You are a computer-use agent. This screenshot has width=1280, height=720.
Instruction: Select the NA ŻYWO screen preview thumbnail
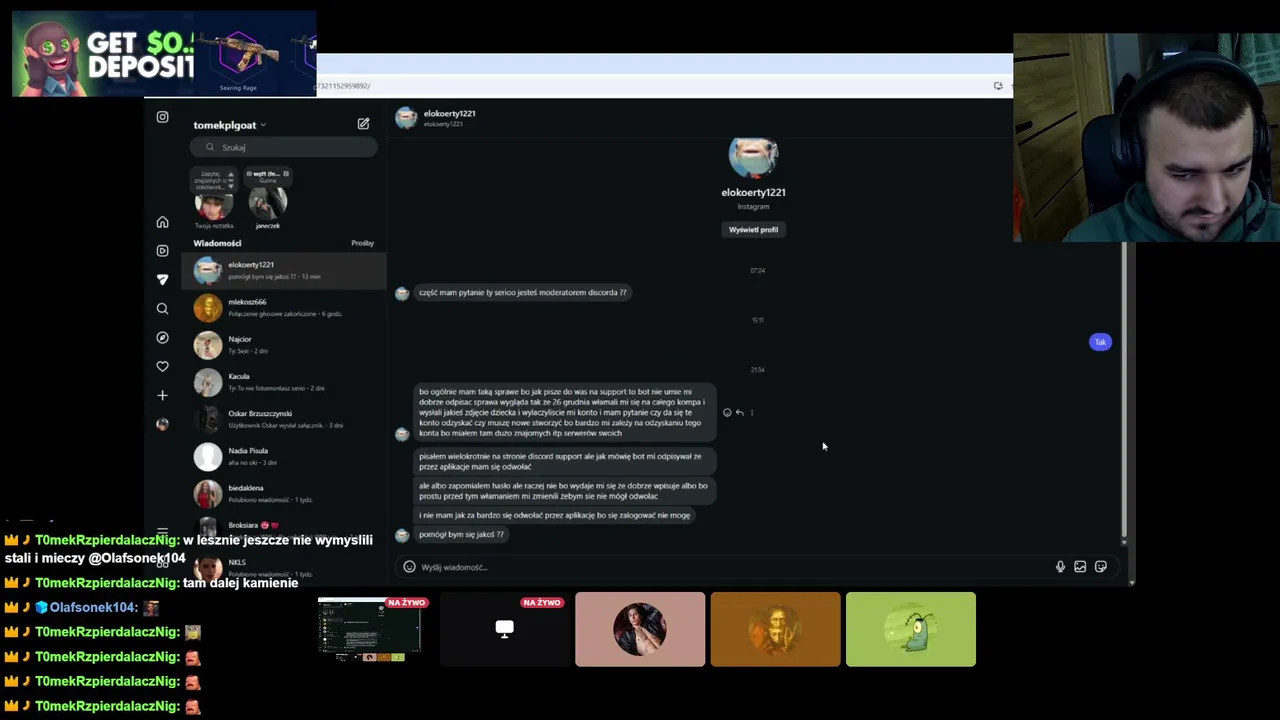coord(370,629)
